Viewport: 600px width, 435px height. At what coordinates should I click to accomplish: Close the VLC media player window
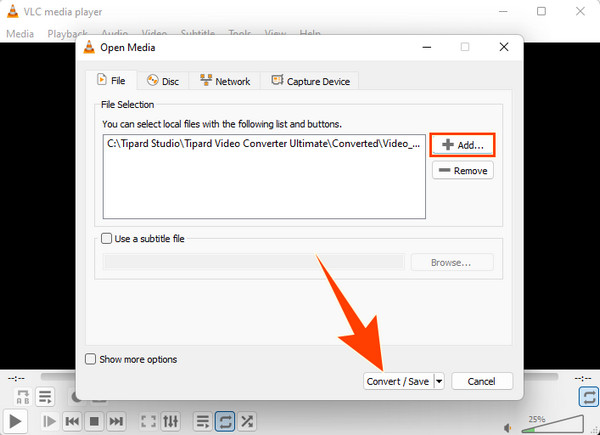pos(580,11)
